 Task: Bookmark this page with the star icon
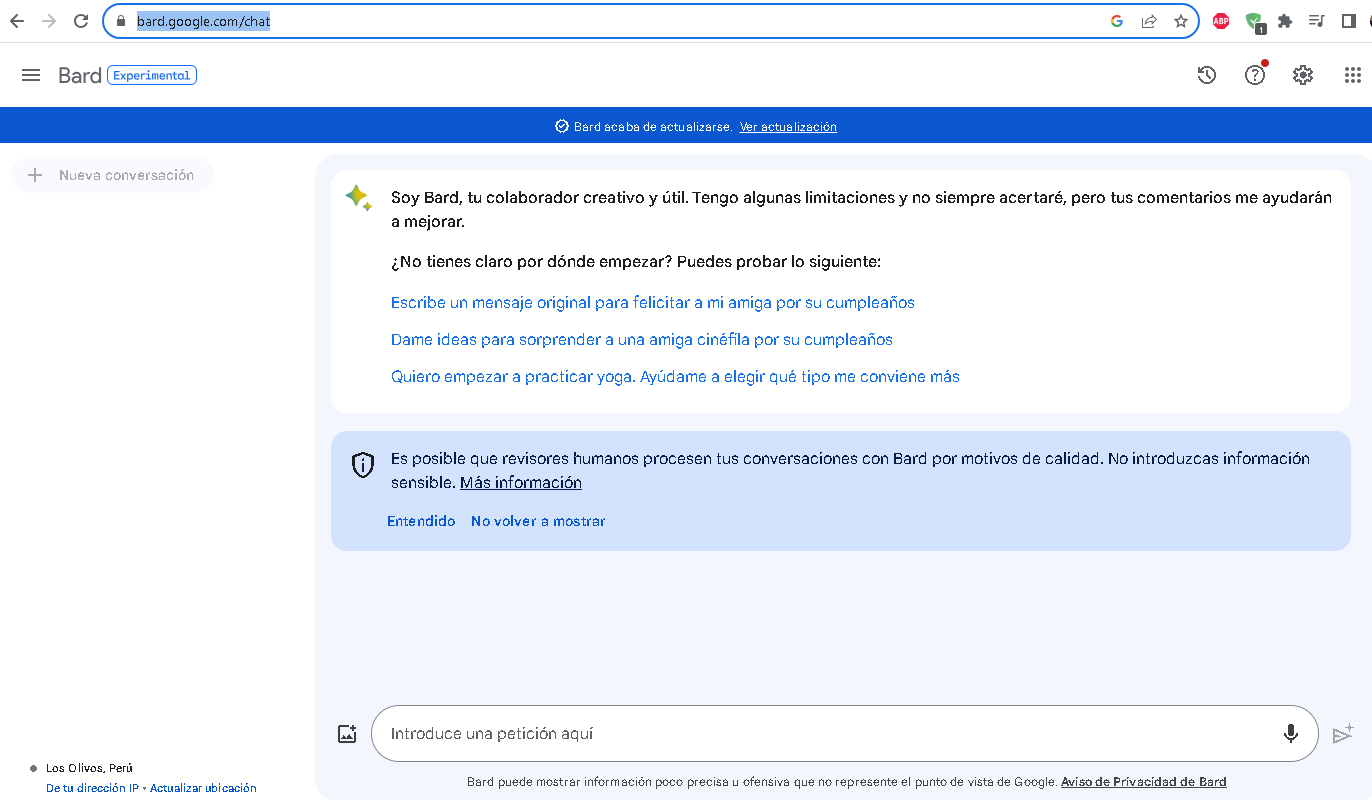tap(1181, 21)
